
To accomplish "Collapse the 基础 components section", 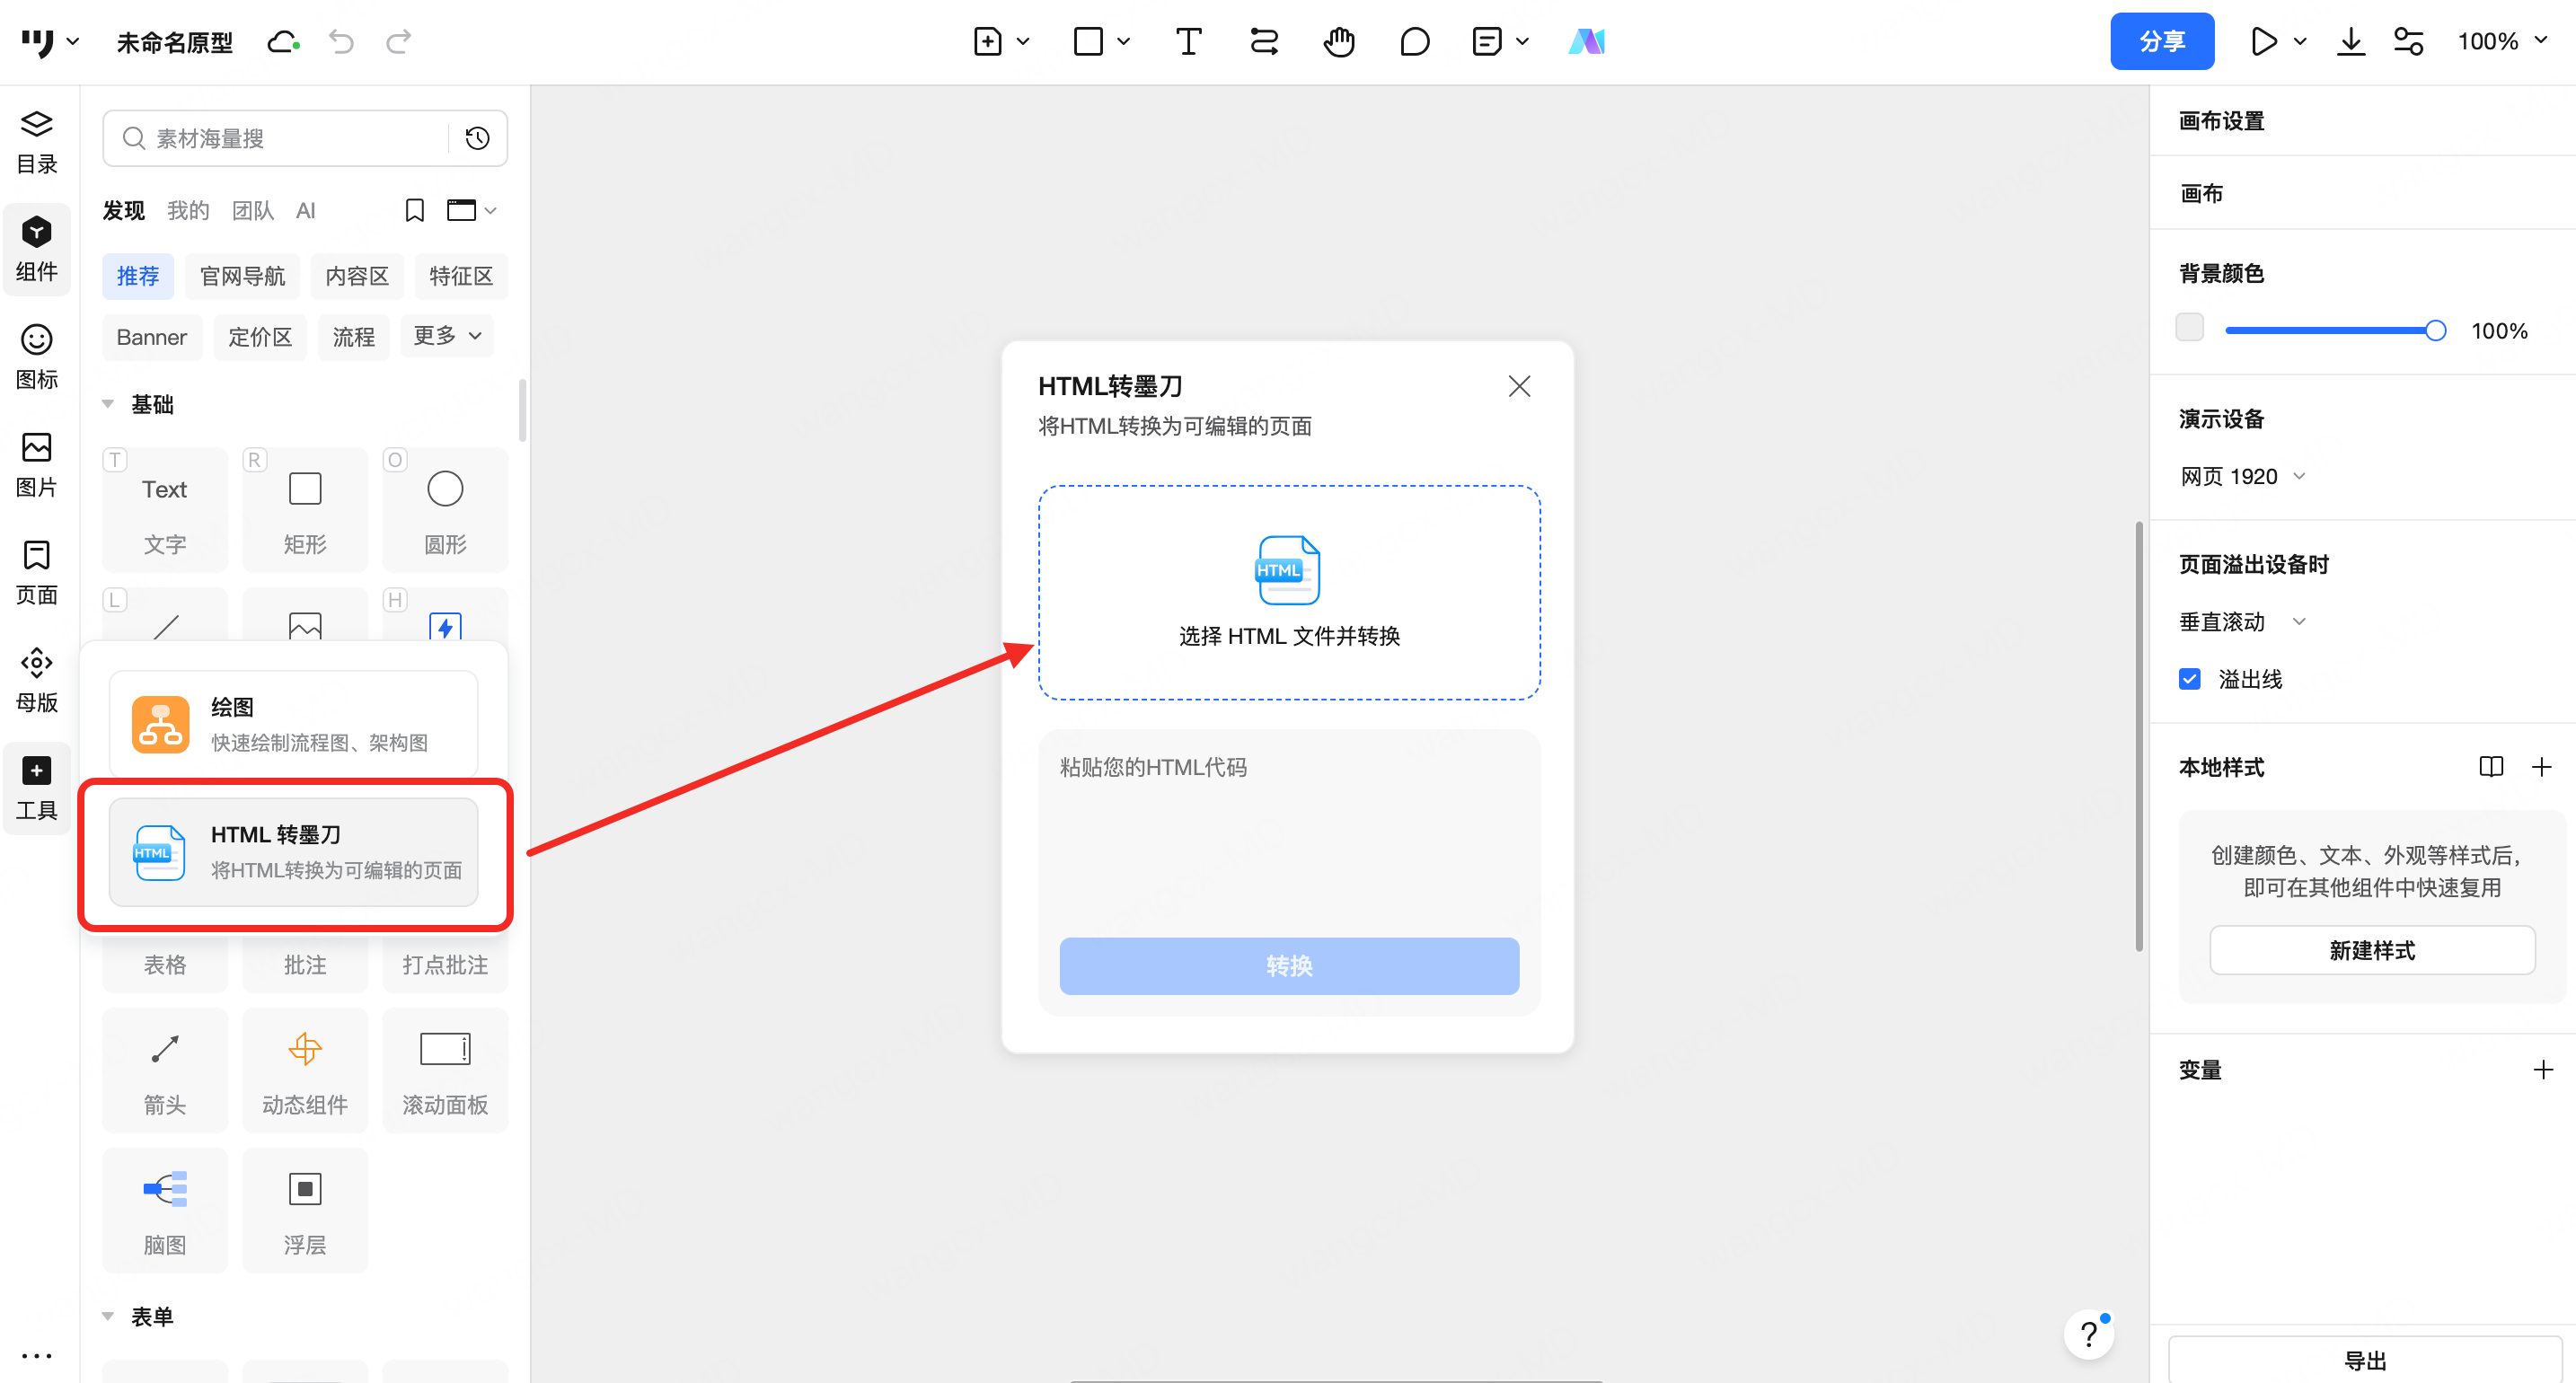I will [108, 404].
